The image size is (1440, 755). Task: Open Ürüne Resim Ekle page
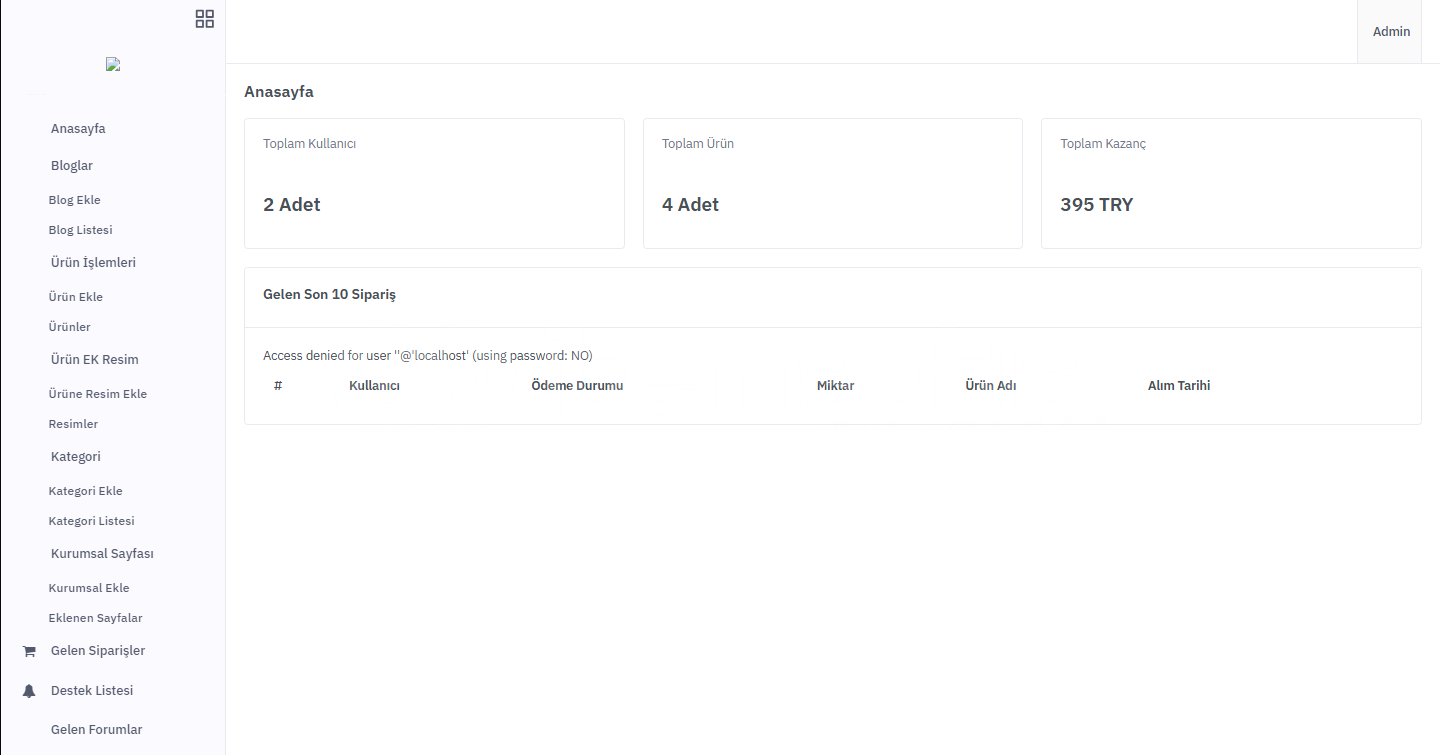click(x=98, y=394)
